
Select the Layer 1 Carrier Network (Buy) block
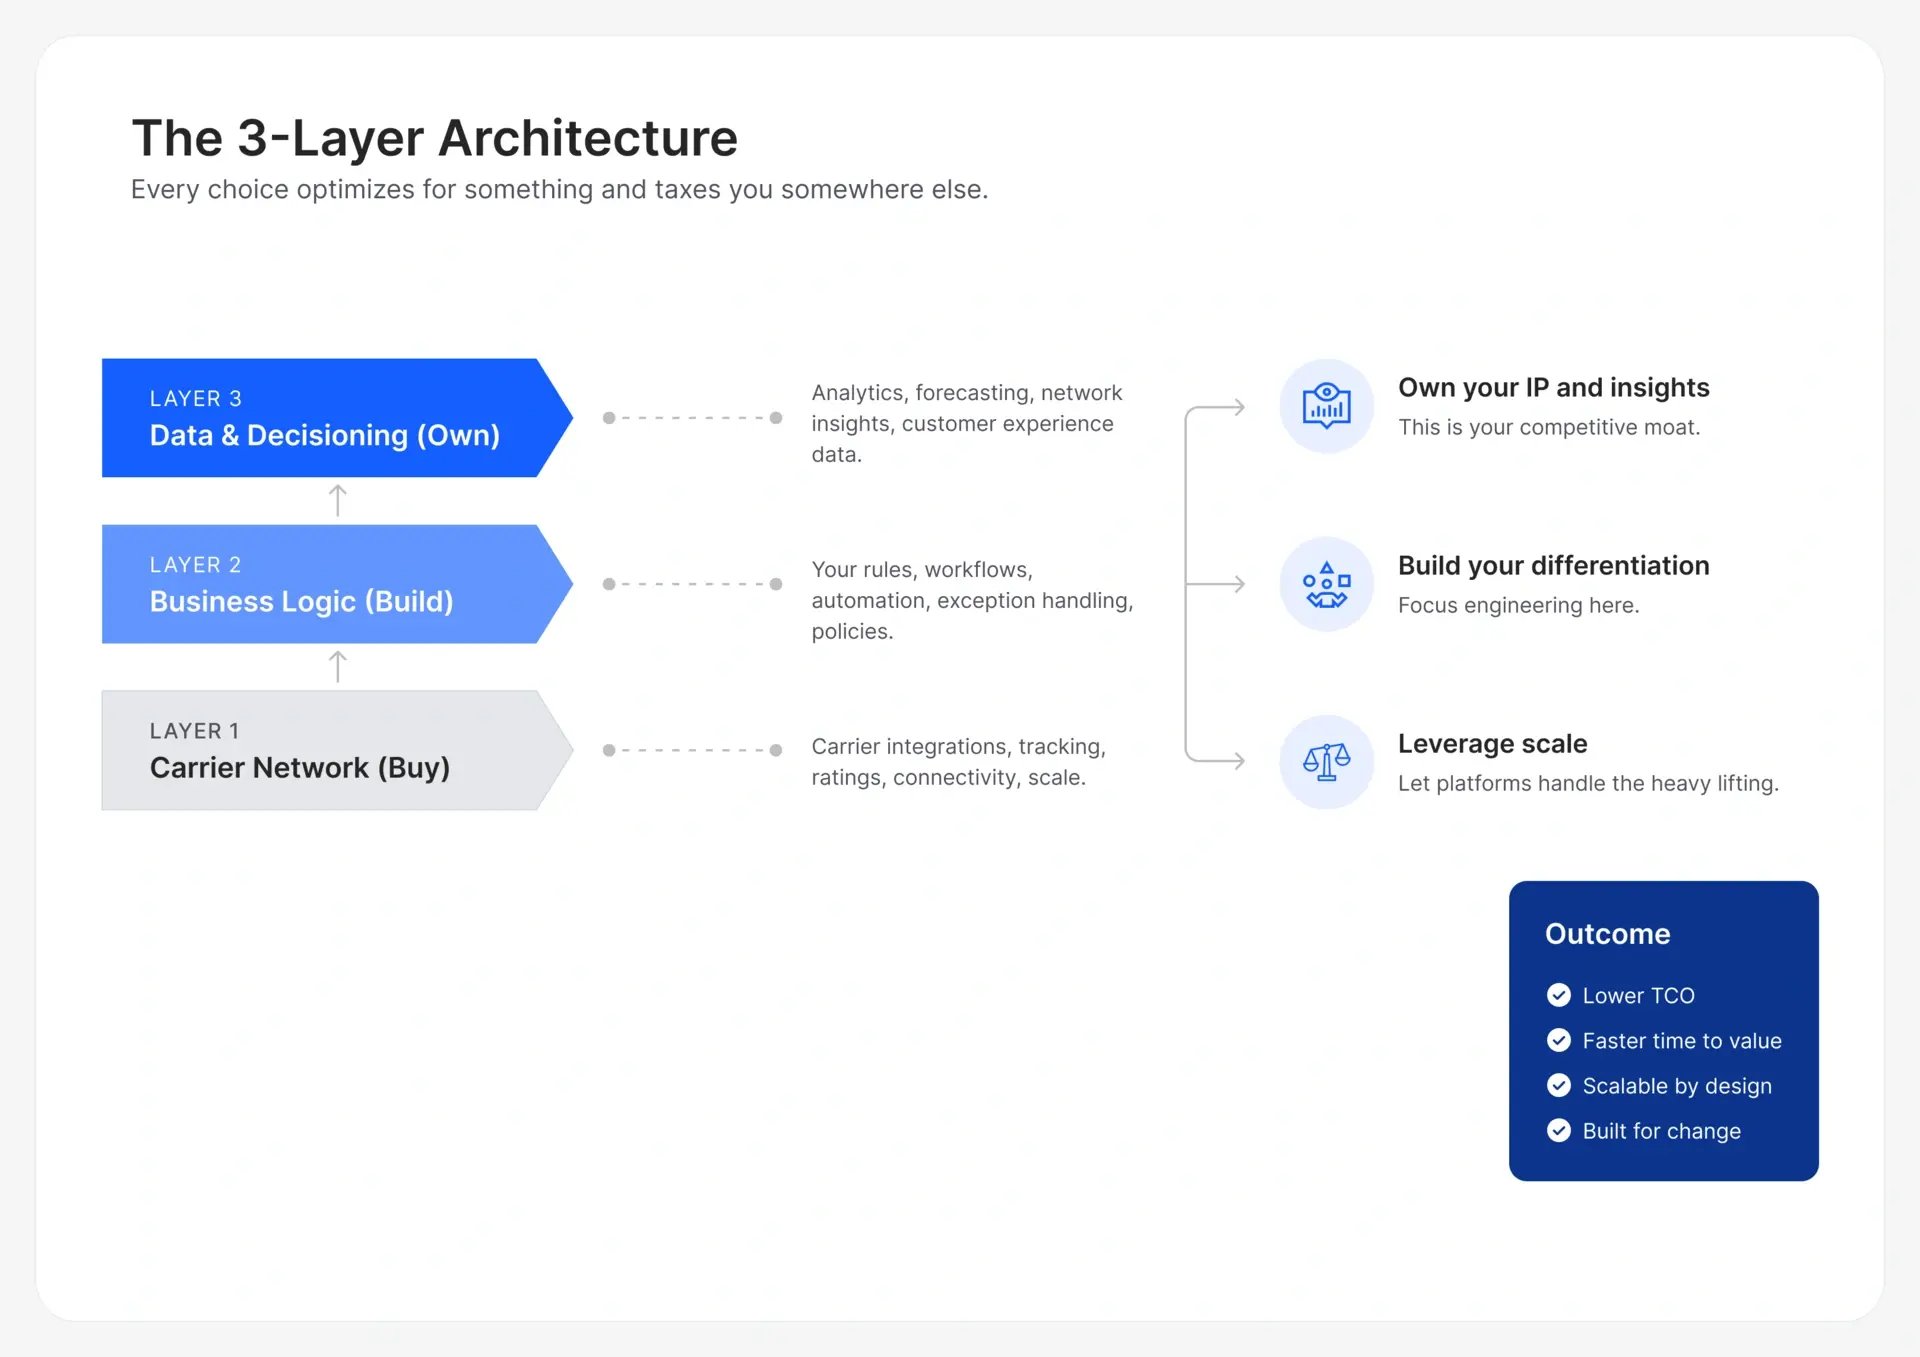pos(337,750)
